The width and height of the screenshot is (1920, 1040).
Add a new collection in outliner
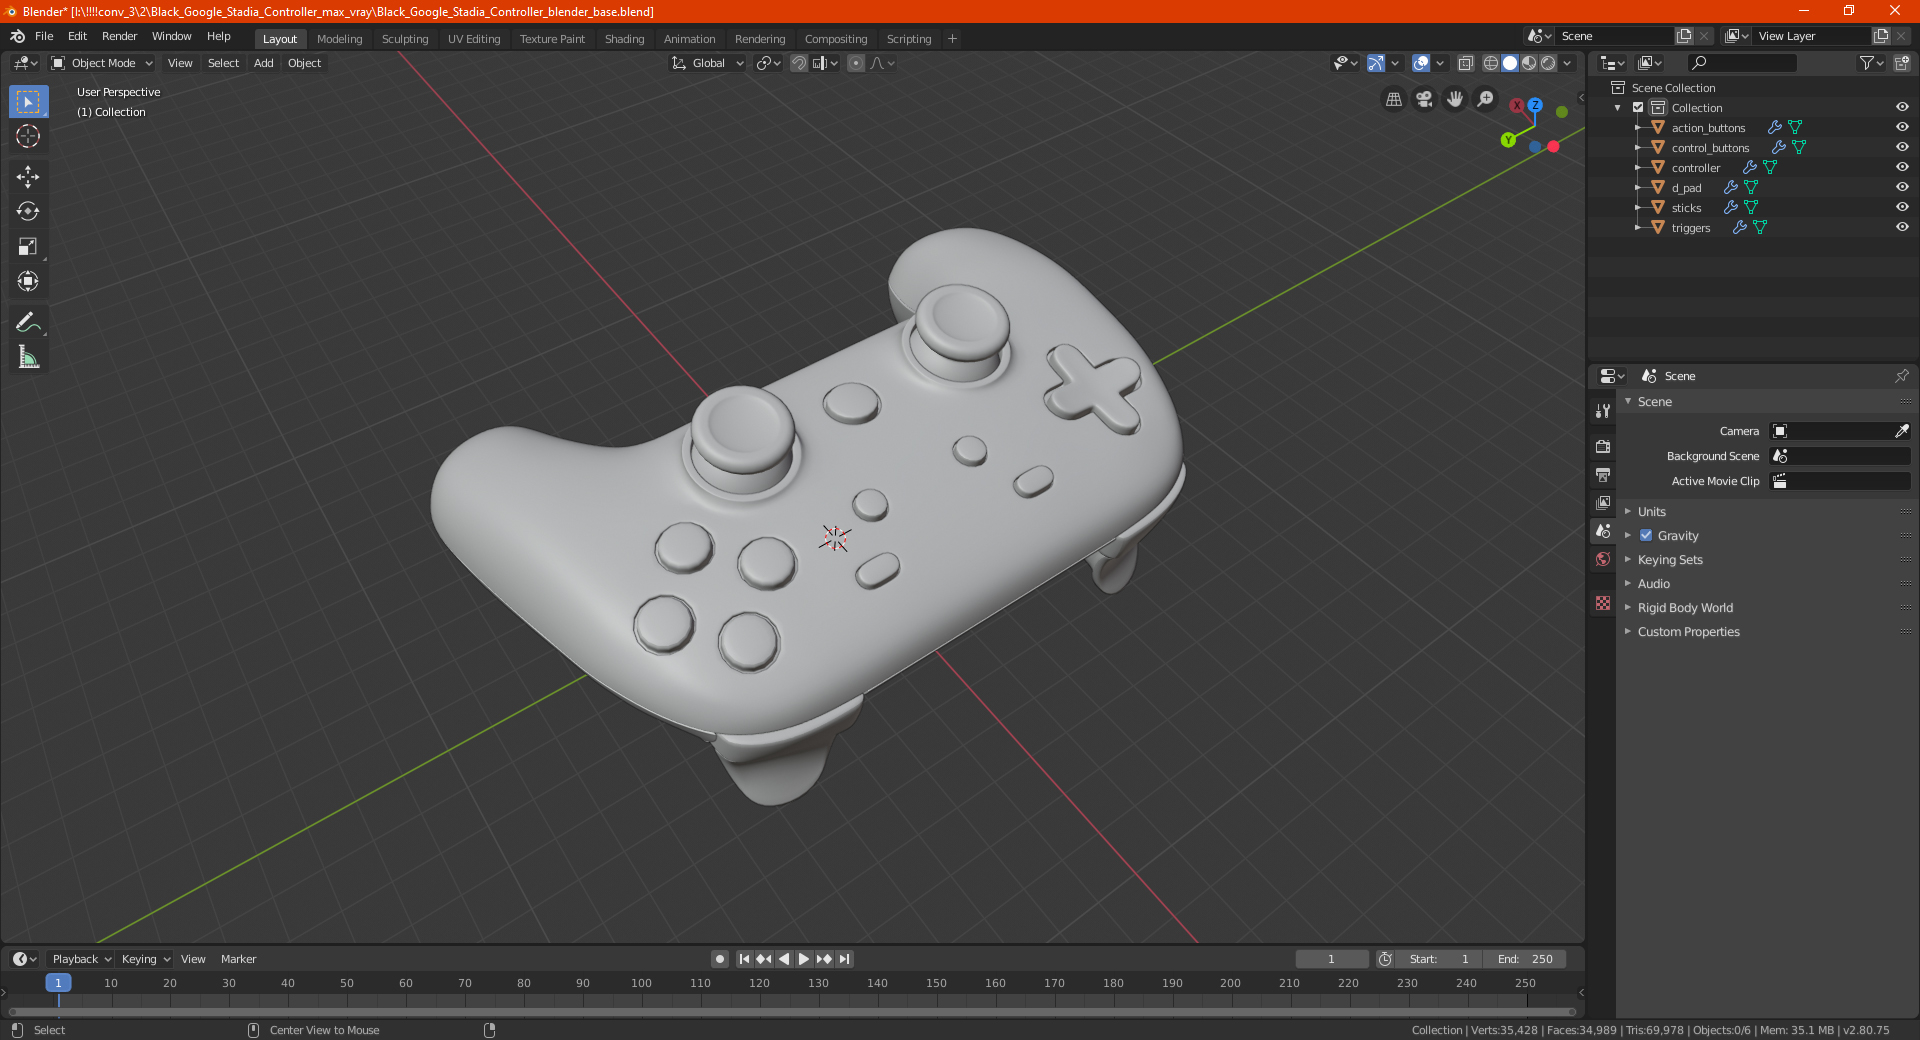coord(1901,63)
